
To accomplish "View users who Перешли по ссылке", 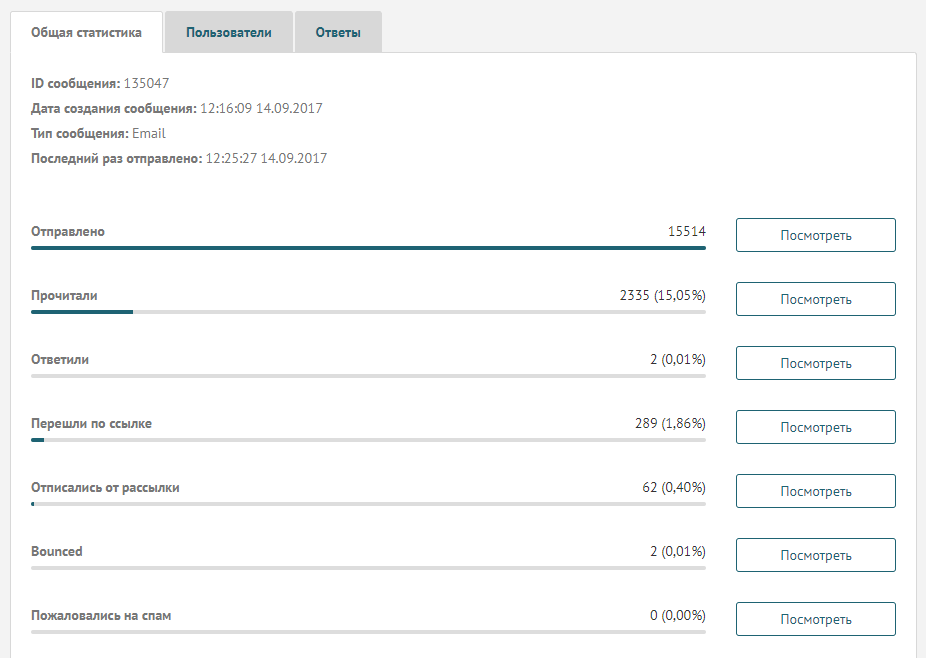I will pyautogui.click(x=816, y=427).
